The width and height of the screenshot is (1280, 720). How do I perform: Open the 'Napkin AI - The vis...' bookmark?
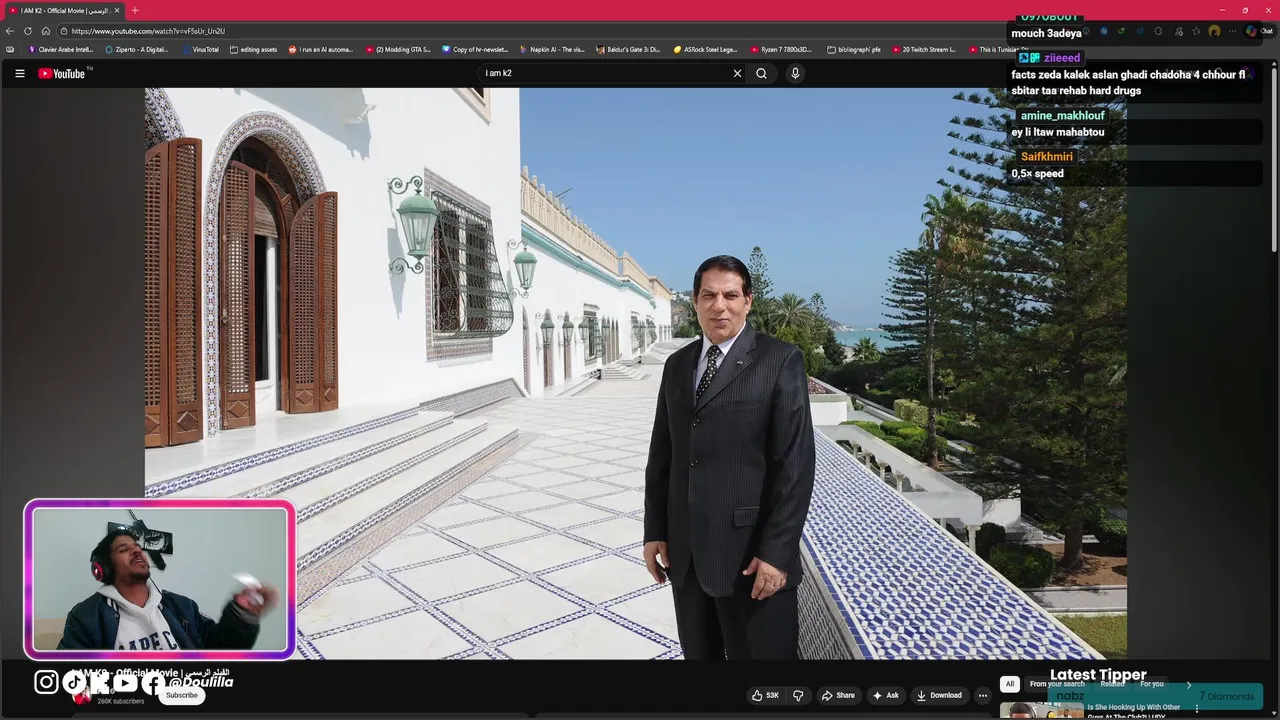tap(552, 49)
